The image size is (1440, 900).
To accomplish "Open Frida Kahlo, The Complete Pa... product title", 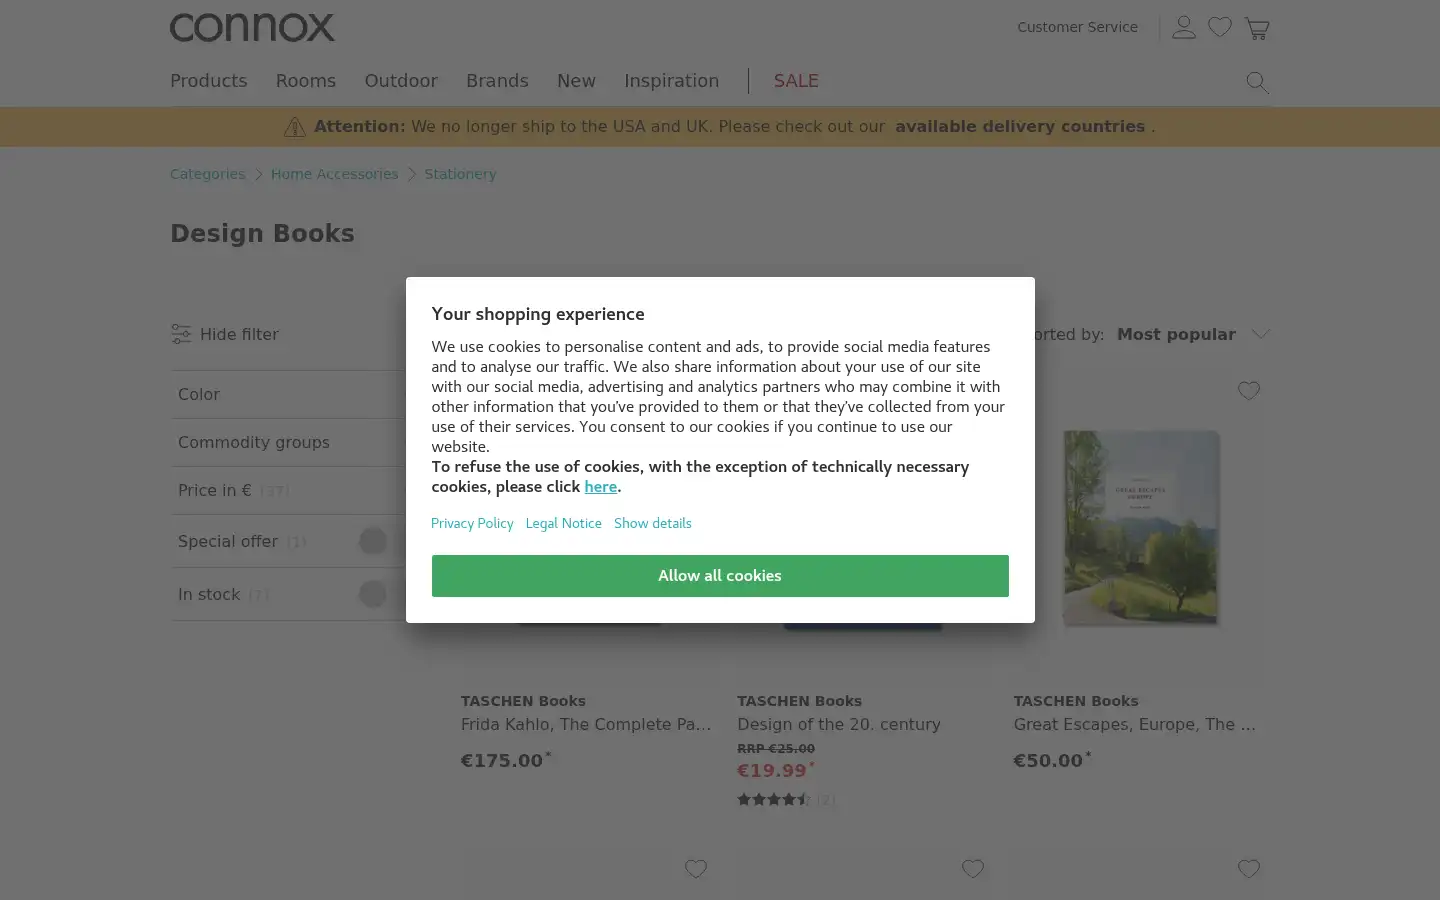I will click(586, 724).
